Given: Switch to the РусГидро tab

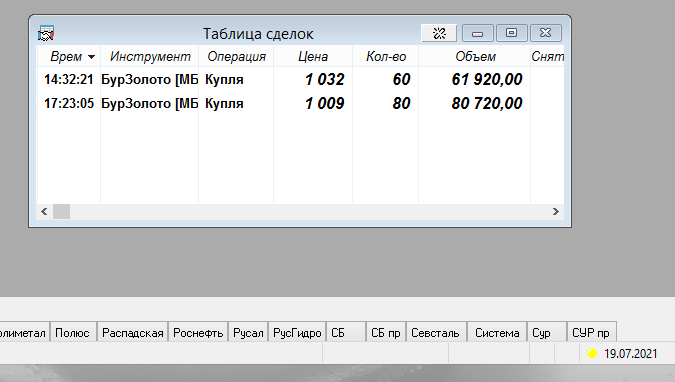Looking at the screenshot, I should pos(297,333).
